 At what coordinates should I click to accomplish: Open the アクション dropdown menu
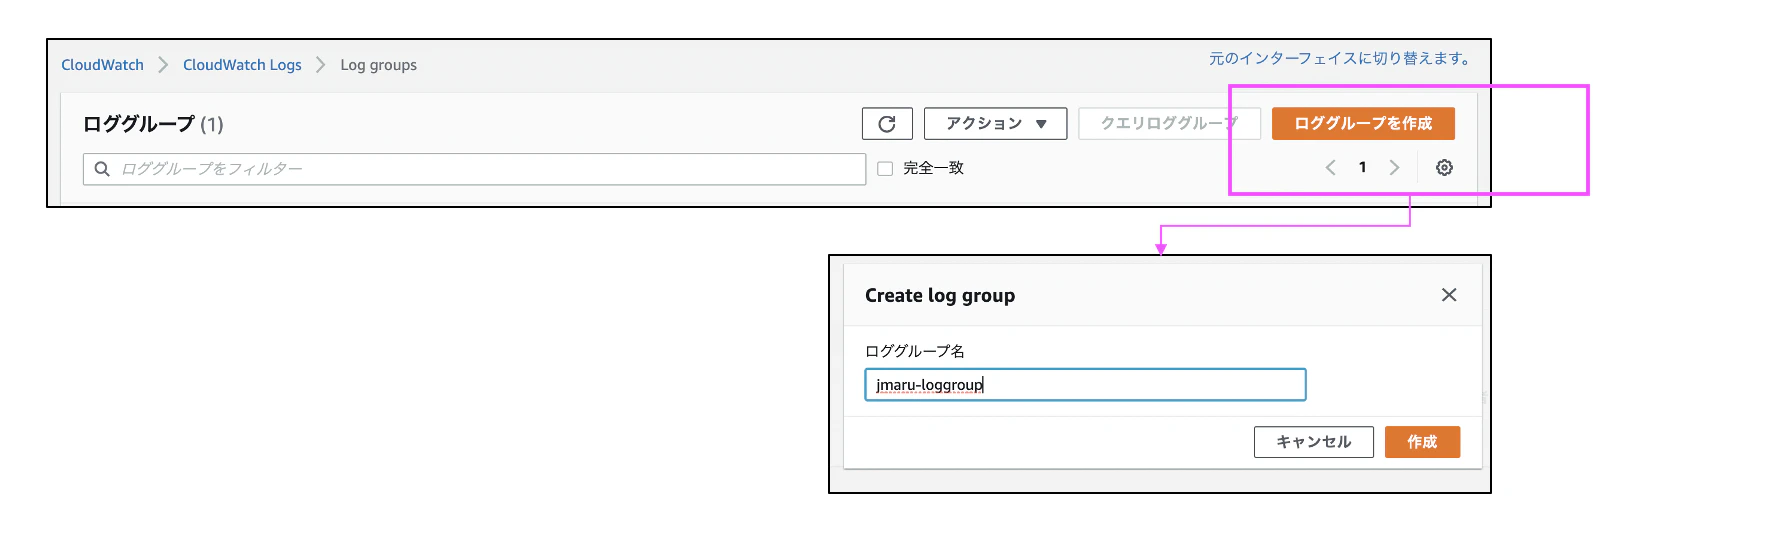[x=996, y=124]
